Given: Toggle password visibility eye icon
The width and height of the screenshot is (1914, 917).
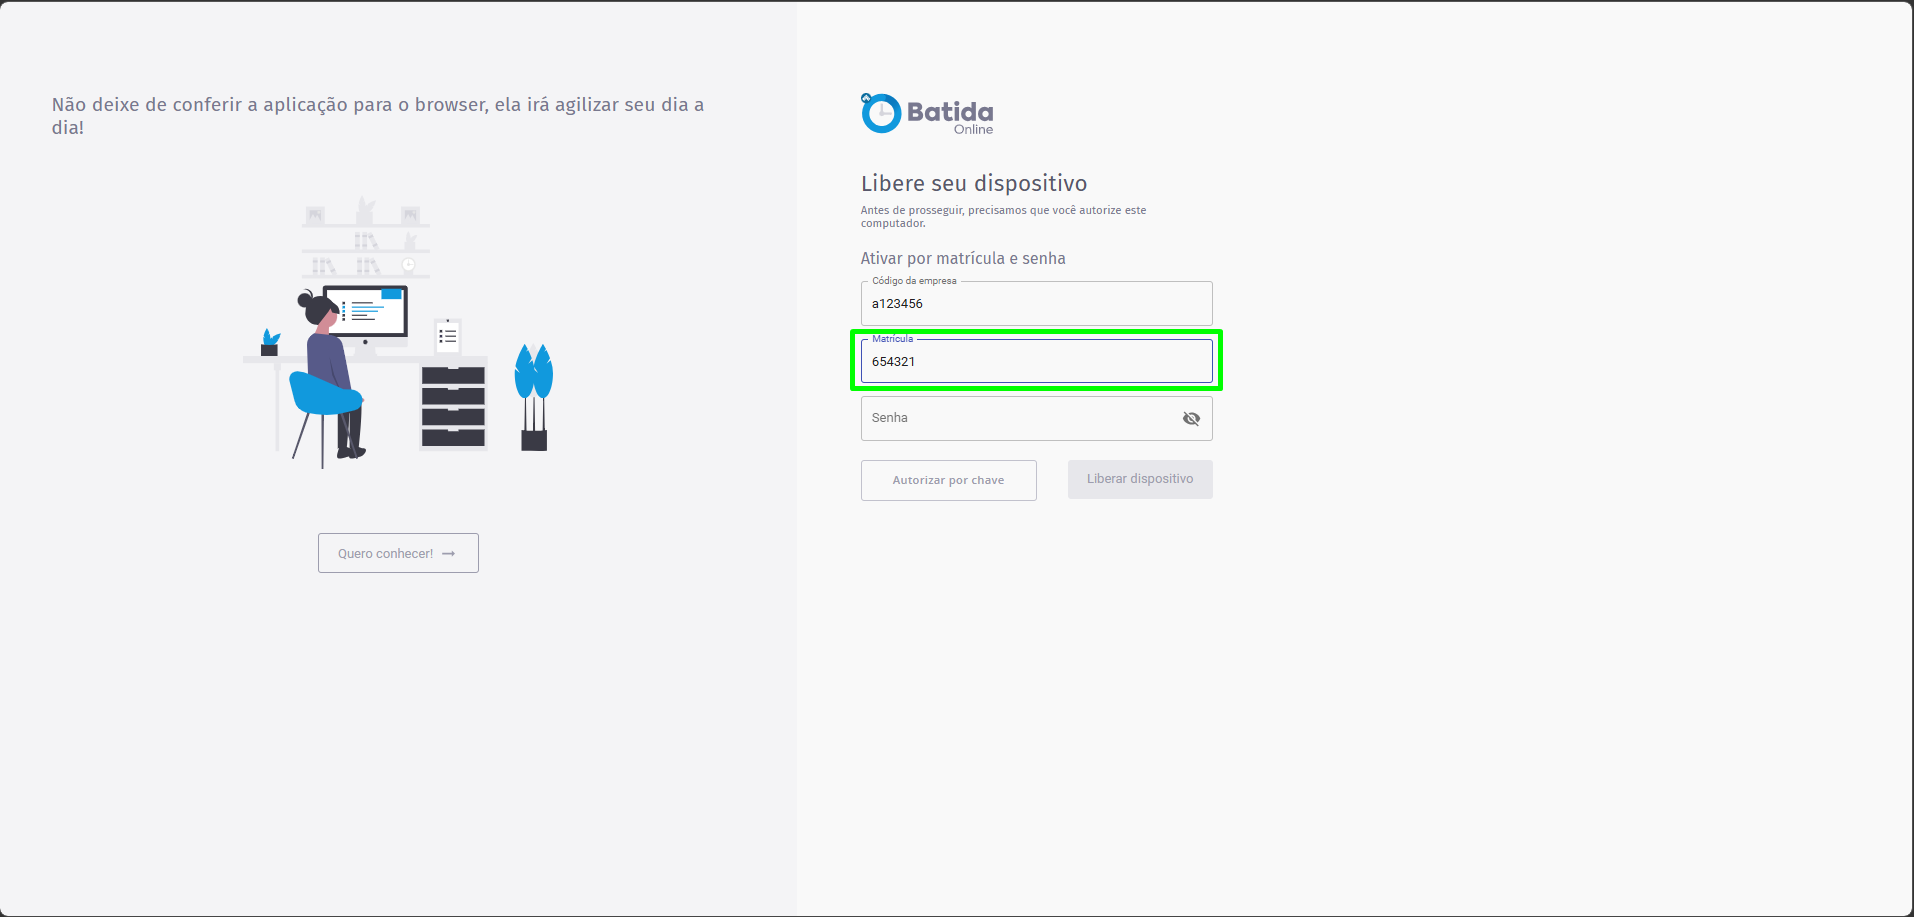Looking at the screenshot, I should pyautogui.click(x=1191, y=419).
